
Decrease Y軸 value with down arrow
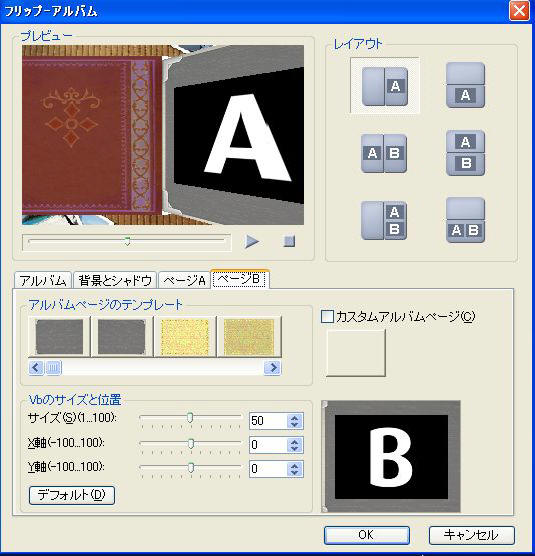(x=295, y=473)
